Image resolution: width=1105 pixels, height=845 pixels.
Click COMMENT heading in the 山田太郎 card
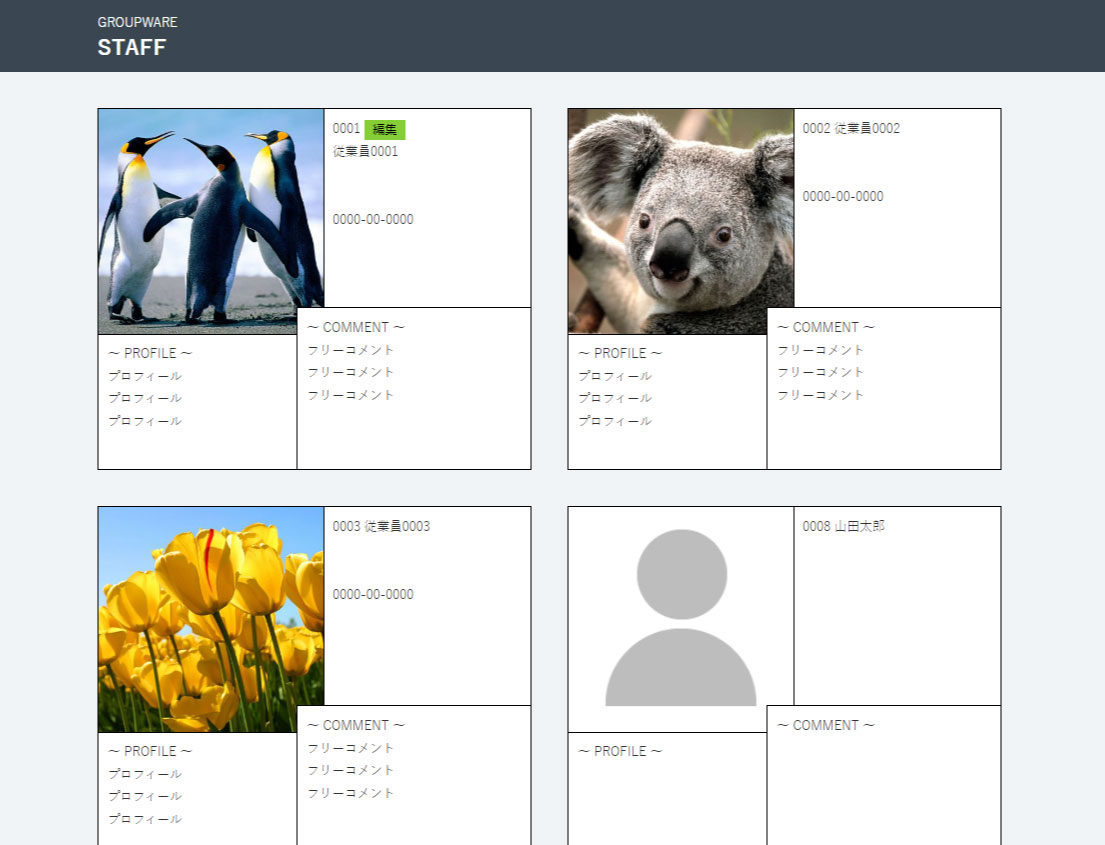[x=826, y=726]
